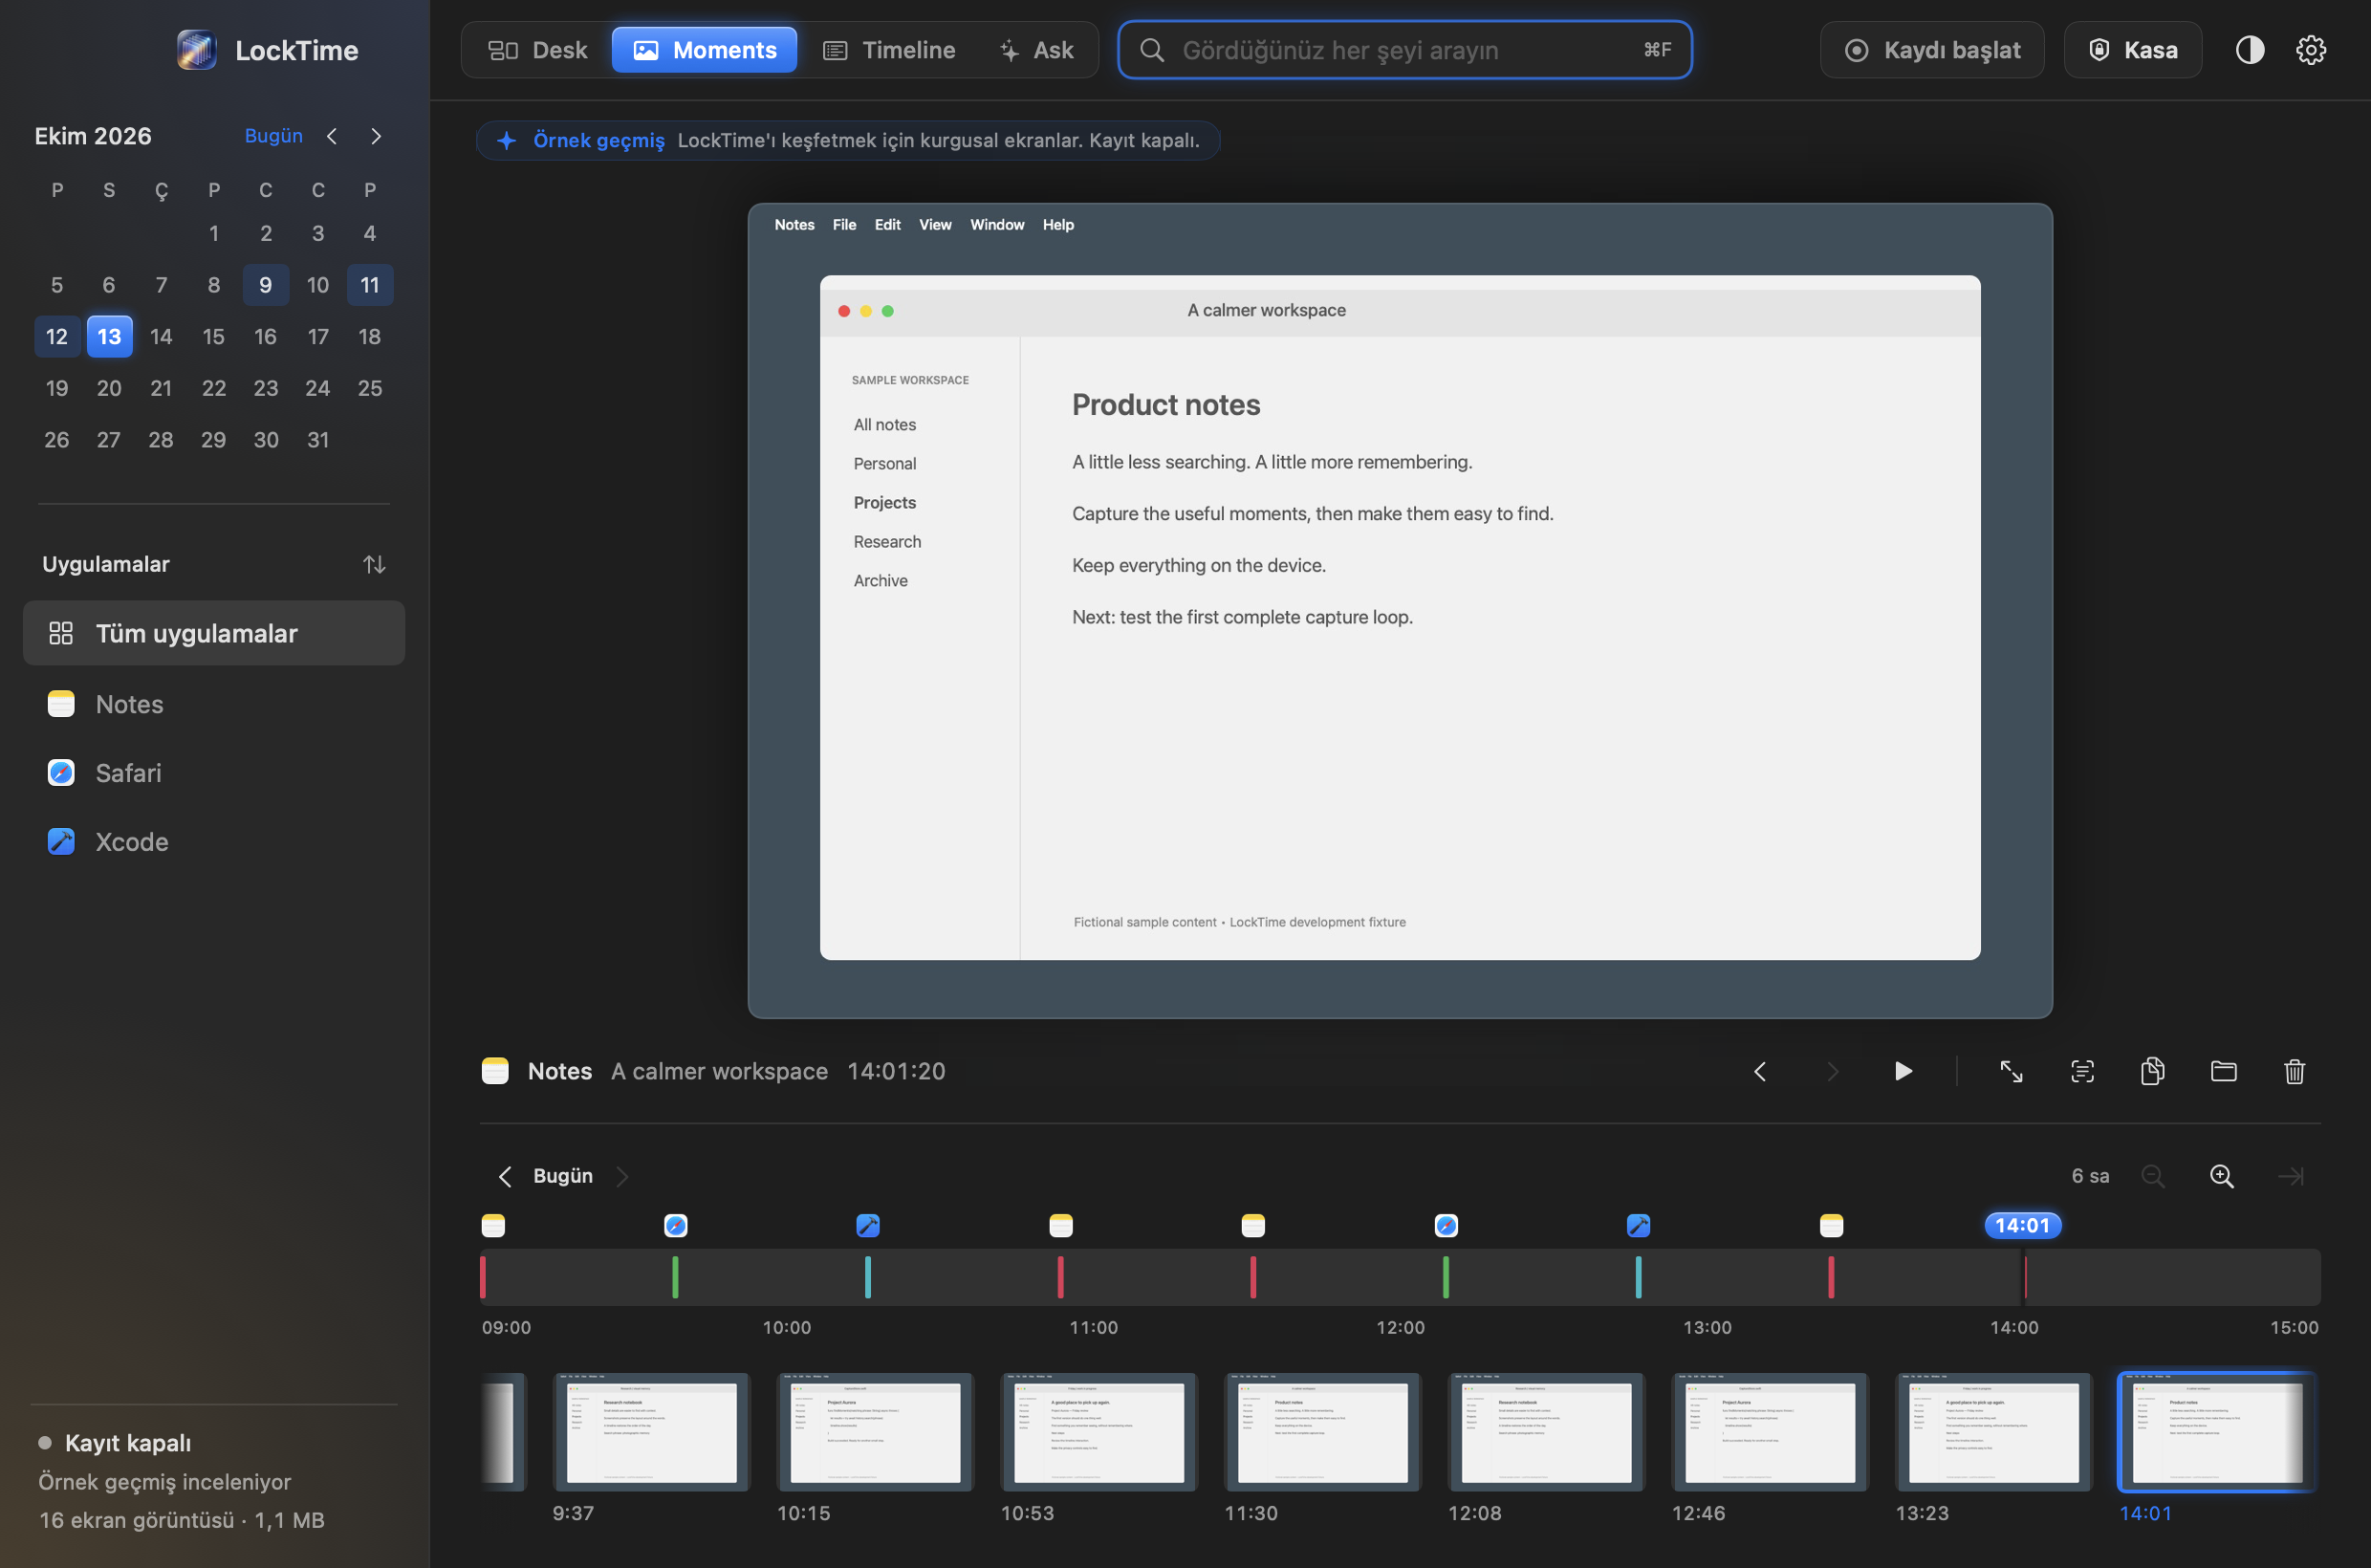Open the 10:53 thumbnail
This screenshot has width=2371, height=1568.
click(x=1099, y=1432)
